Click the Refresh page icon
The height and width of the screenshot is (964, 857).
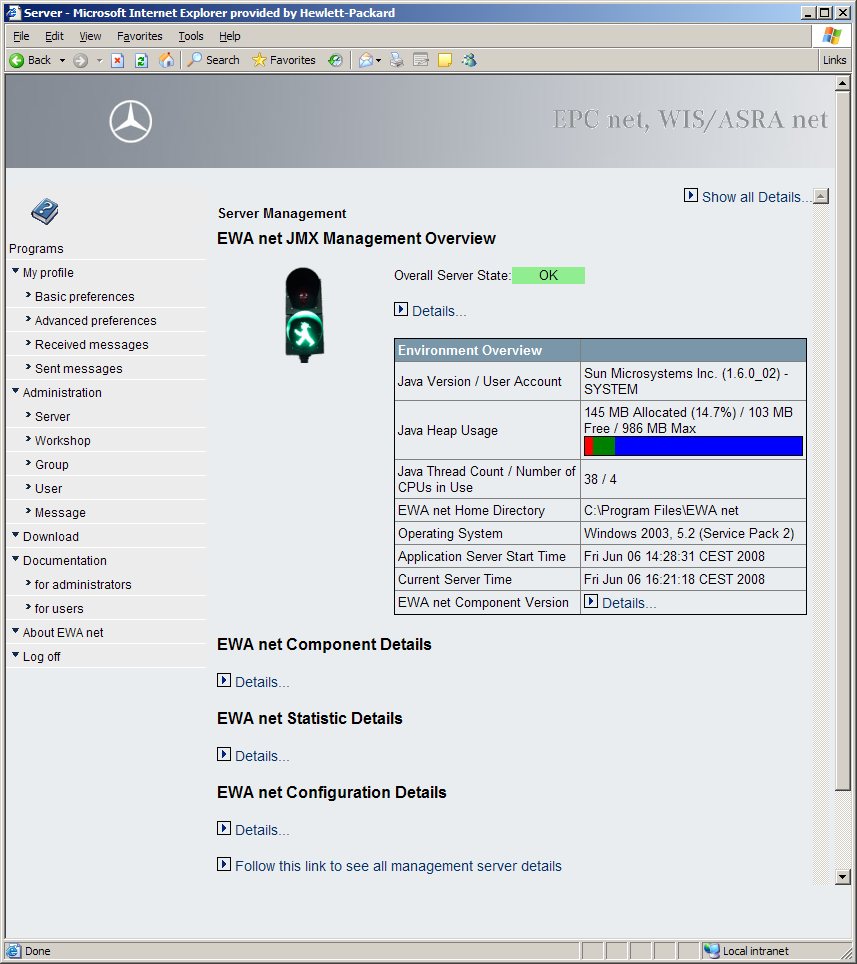click(141, 60)
